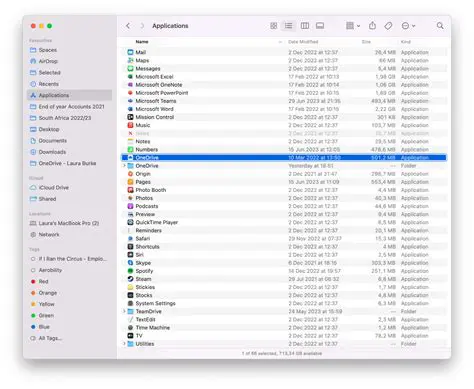
Task: Select the Microsoft Teams icon
Action: (130, 101)
